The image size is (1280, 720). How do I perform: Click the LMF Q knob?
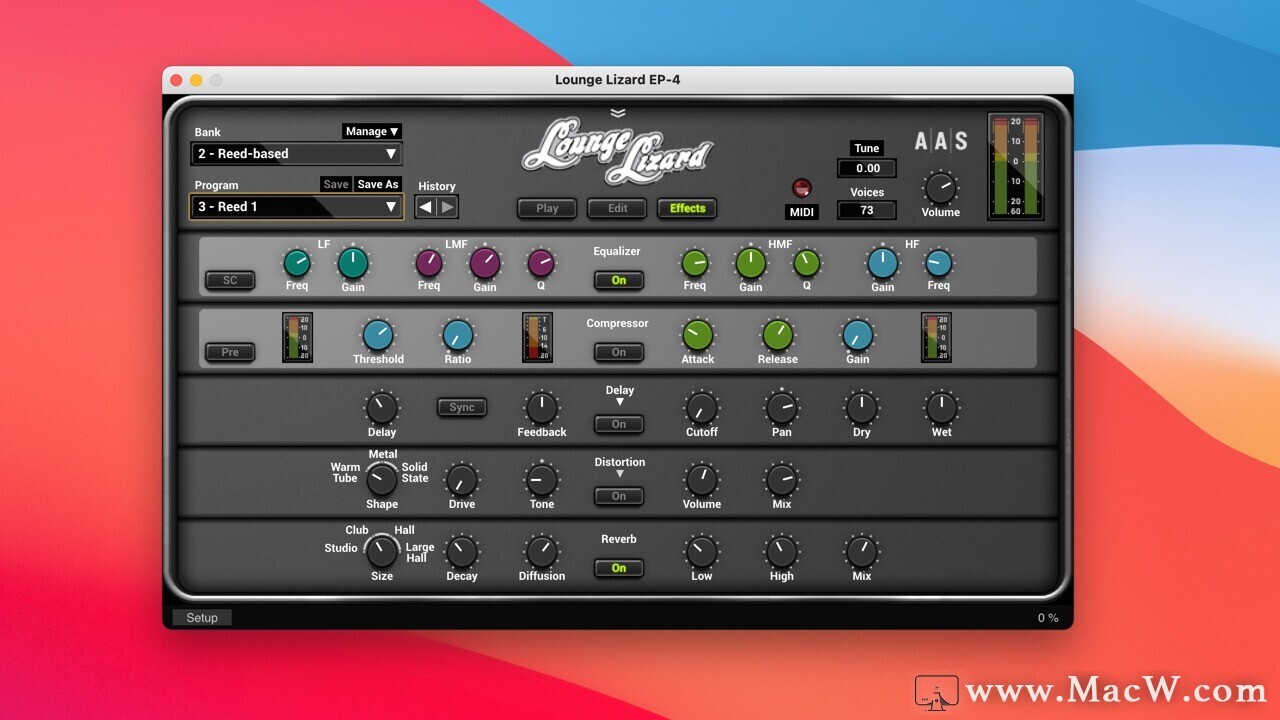[541, 263]
